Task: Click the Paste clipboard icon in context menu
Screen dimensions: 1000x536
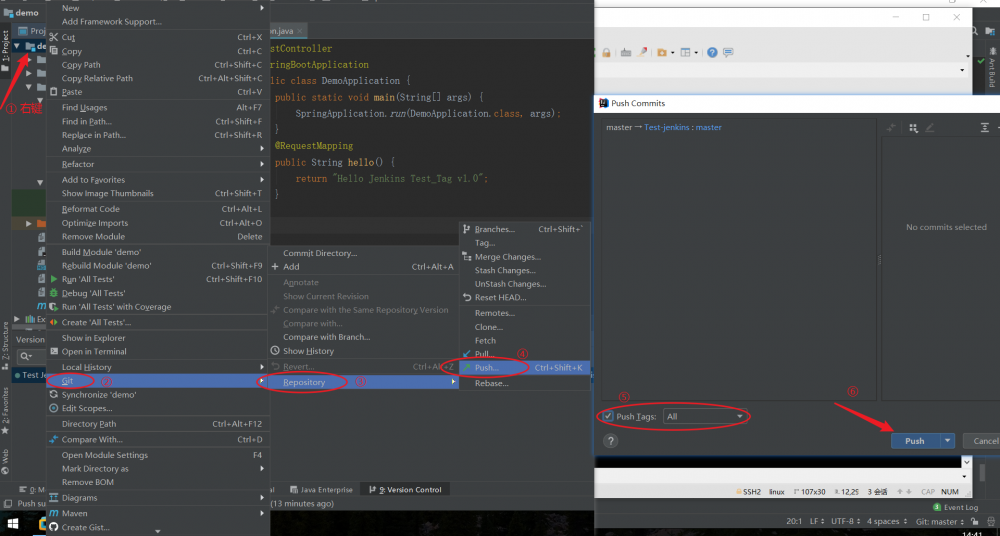Action: 54,92
